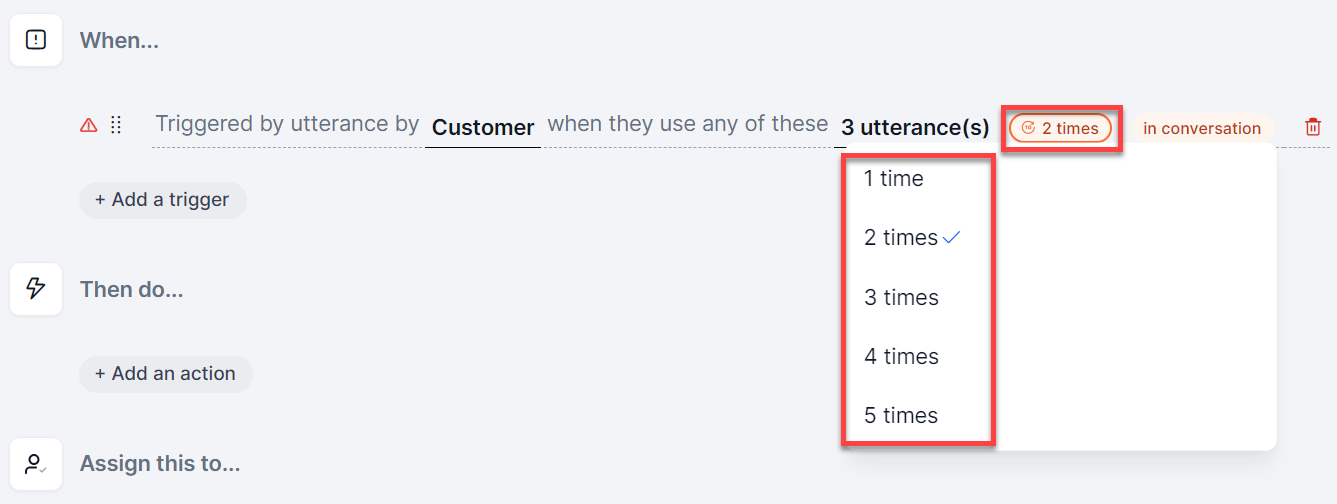Click the Assign this to... heading
This screenshot has height=504, width=1337.
[x=160, y=464]
